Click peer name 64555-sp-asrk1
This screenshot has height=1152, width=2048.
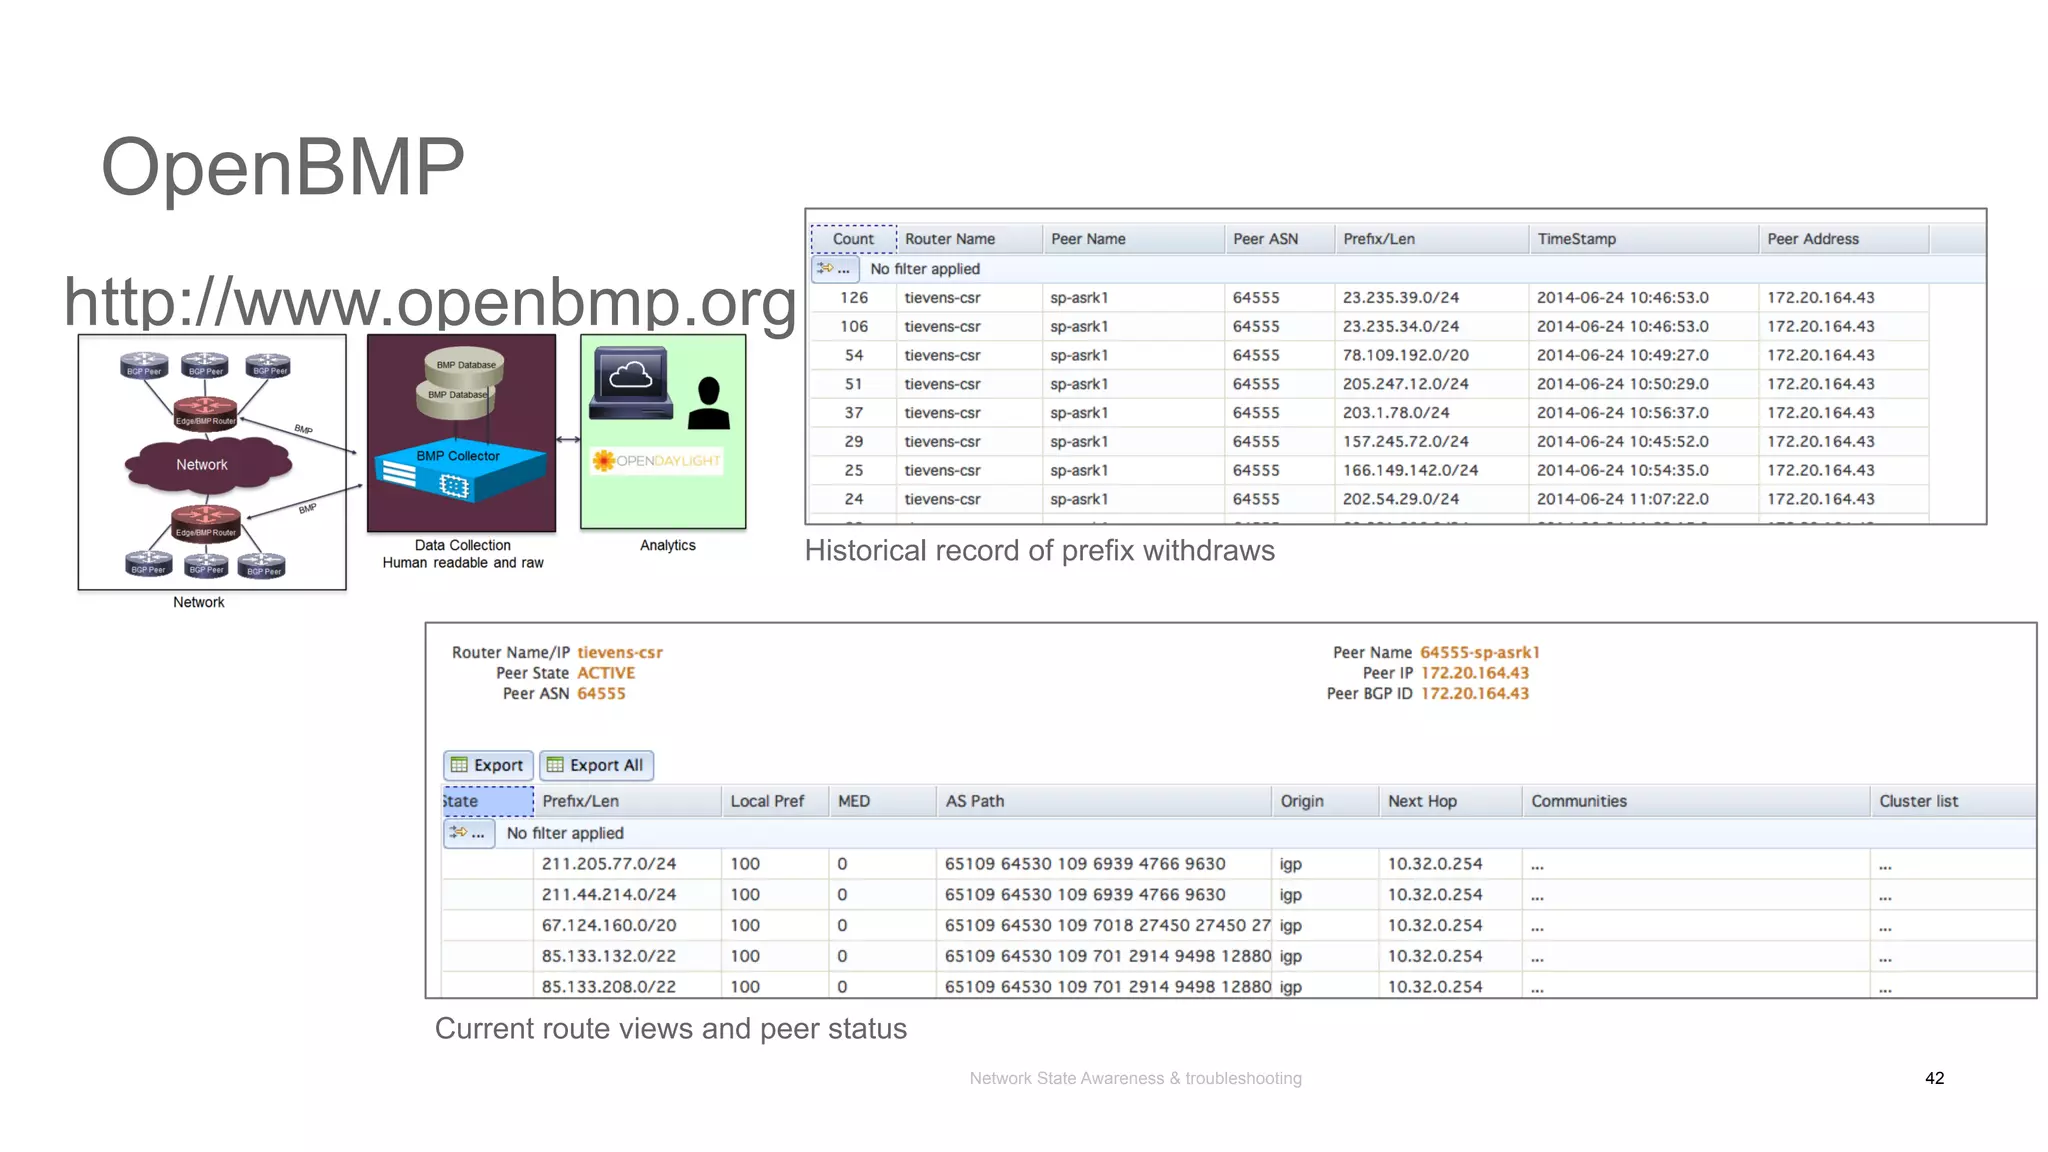[1479, 653]
